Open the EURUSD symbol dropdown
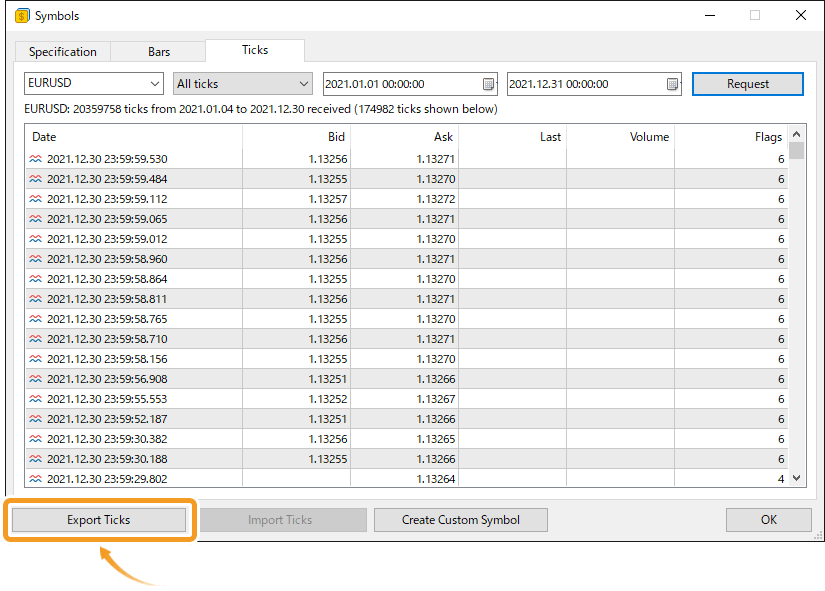 (x=155, y=84)
